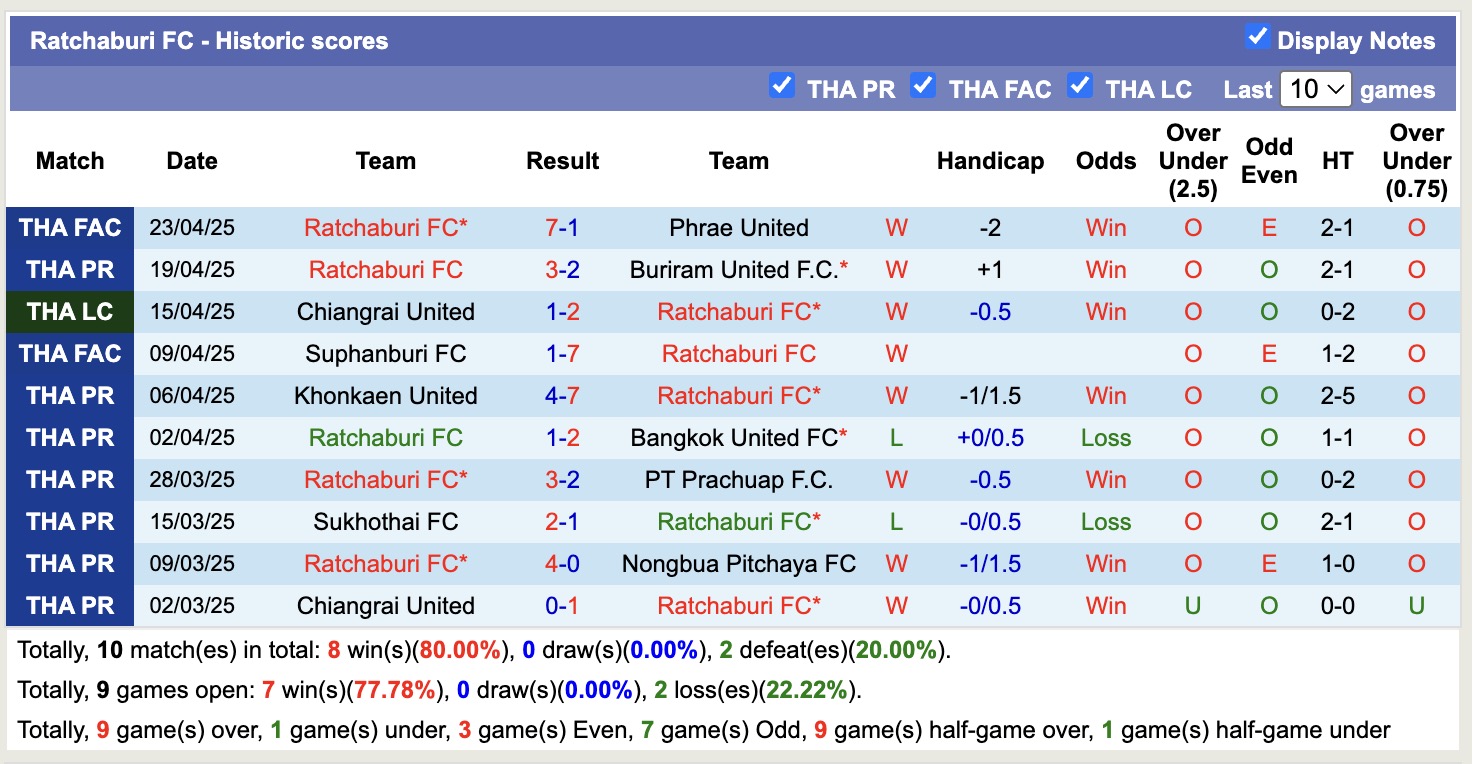
Task: Open the Phrae United team page
Action: point(738,227)
